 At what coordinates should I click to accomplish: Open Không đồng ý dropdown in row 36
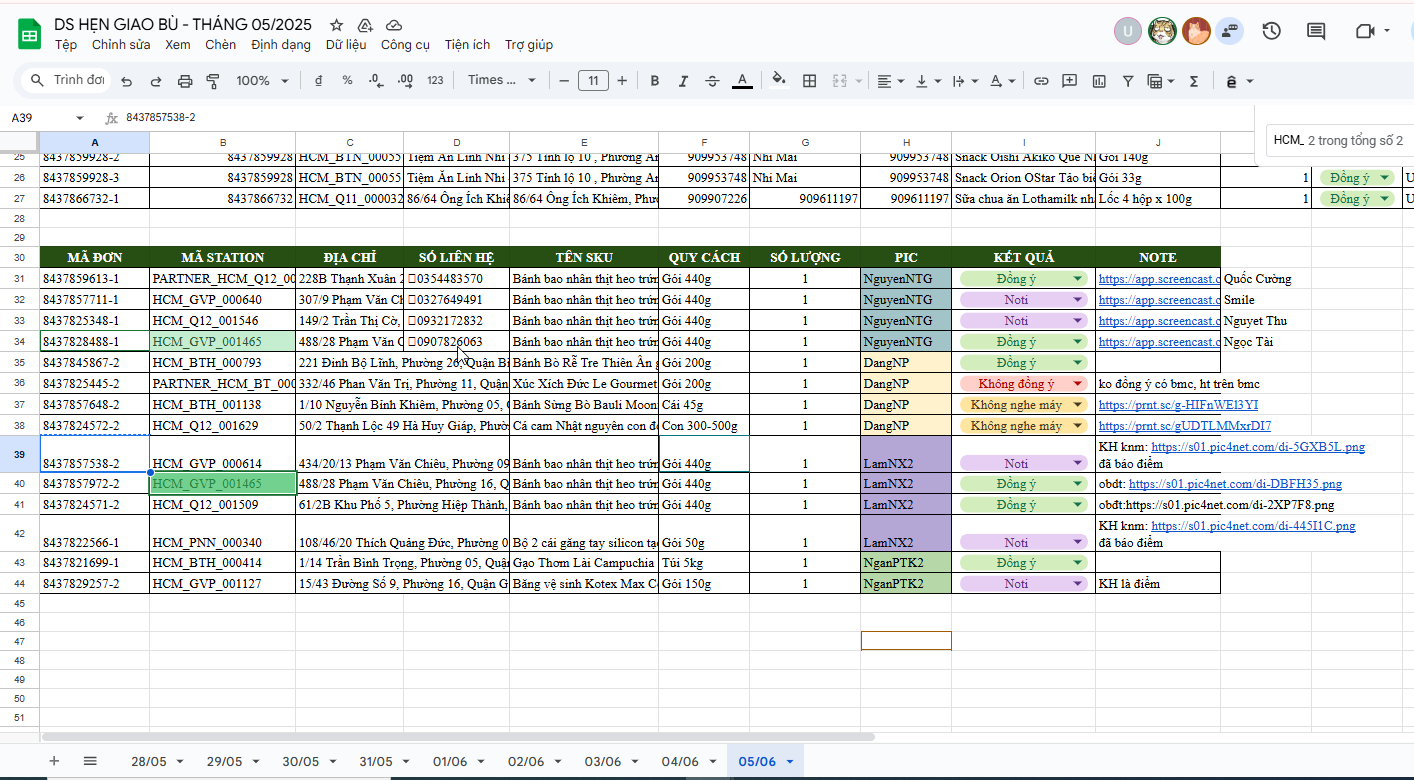pyautogui.click(x=1078, y=384)
